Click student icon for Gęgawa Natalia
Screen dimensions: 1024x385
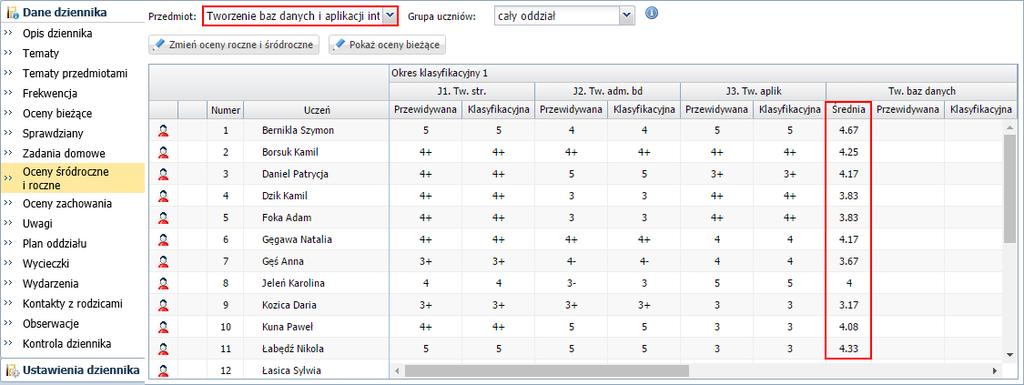coord(163,239)
